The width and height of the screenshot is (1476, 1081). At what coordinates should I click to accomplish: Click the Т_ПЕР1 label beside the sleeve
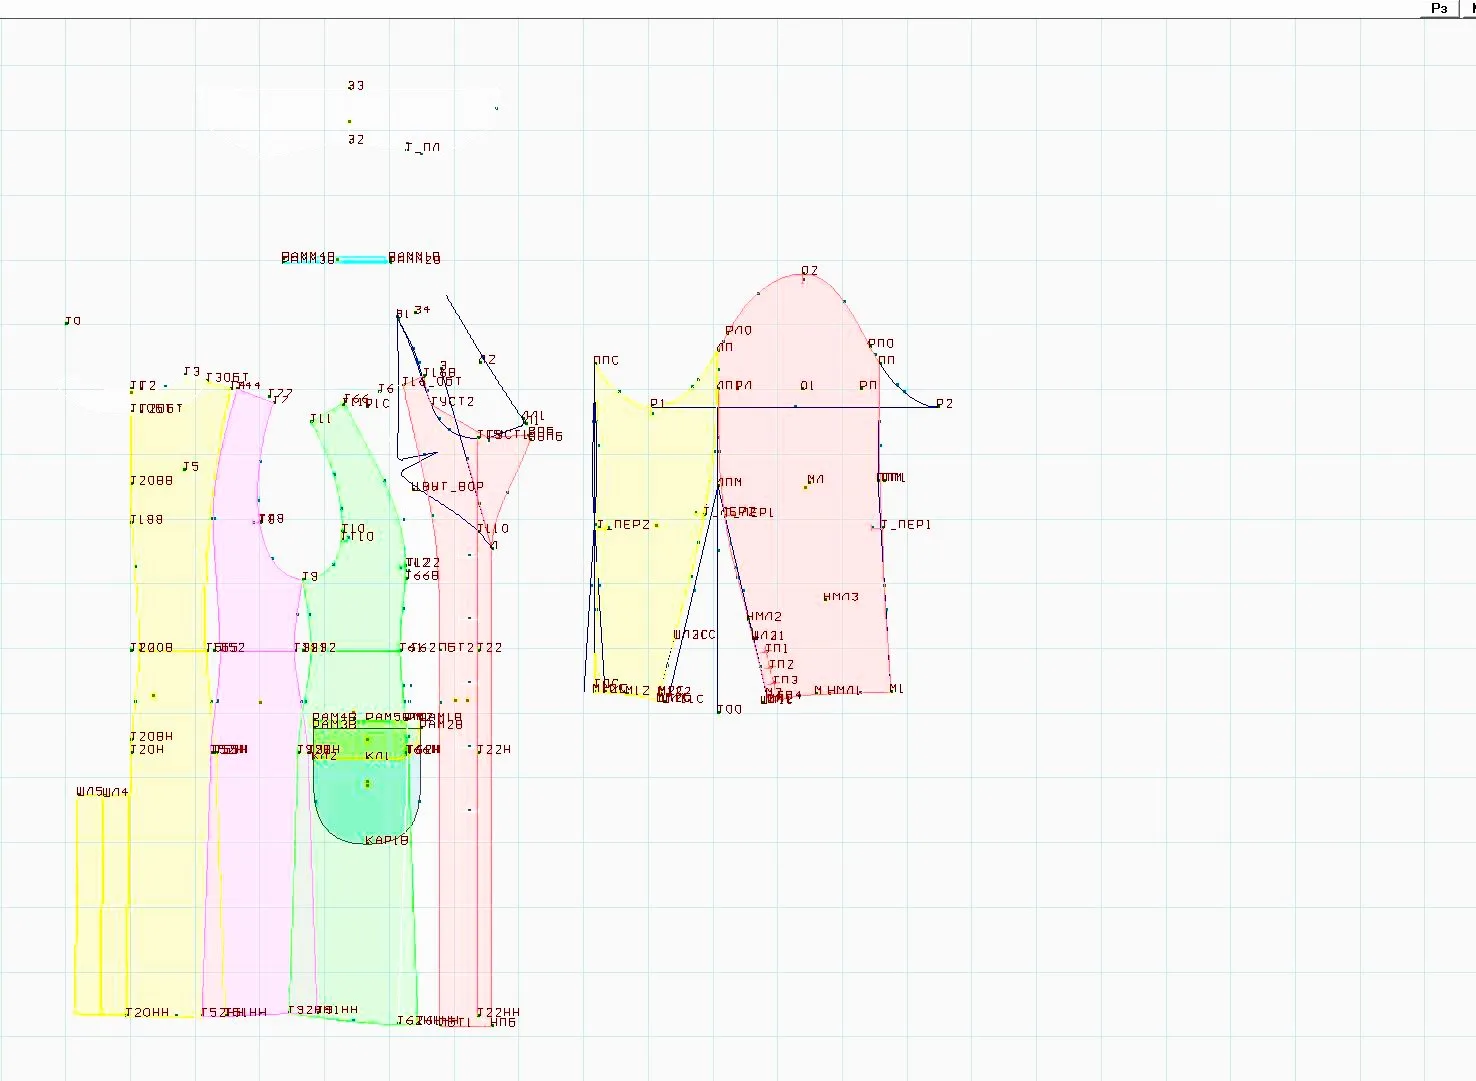coord(906,524)
